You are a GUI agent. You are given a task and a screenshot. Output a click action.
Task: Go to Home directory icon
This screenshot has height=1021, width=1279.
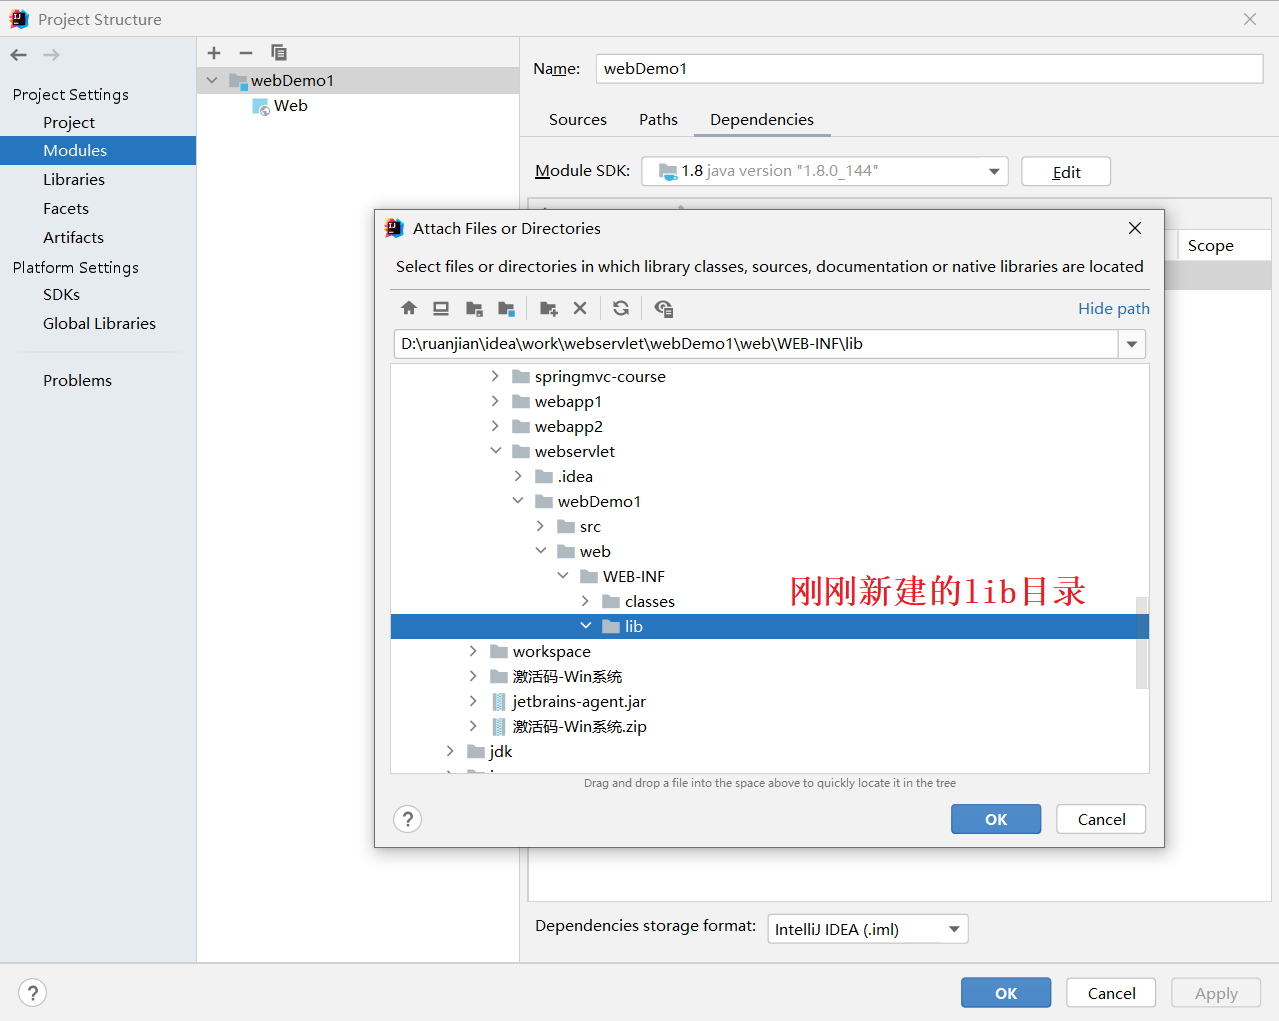pyautogui.click(x=408, y=308)
